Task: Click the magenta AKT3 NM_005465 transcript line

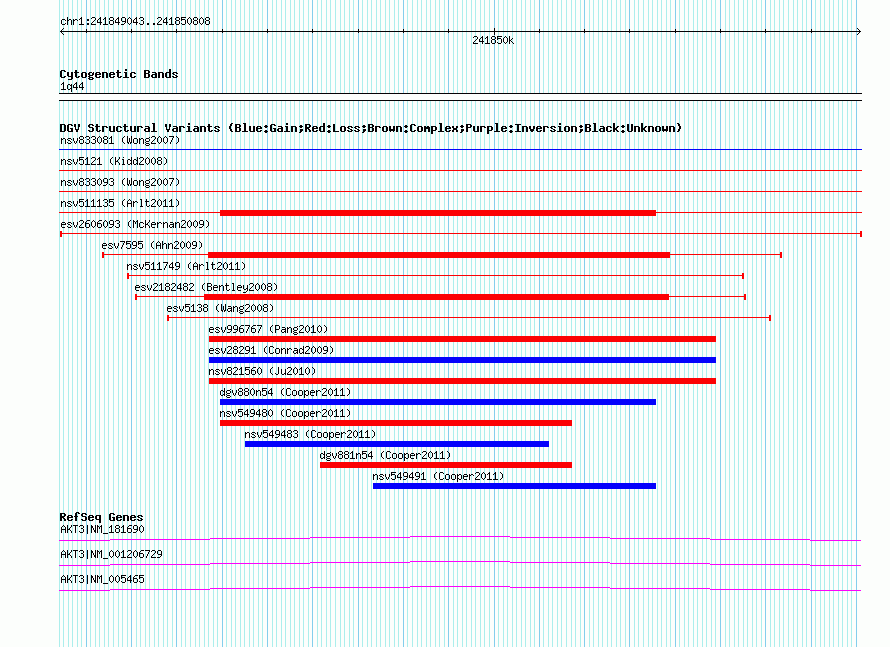Action: [x=460, y=587]
